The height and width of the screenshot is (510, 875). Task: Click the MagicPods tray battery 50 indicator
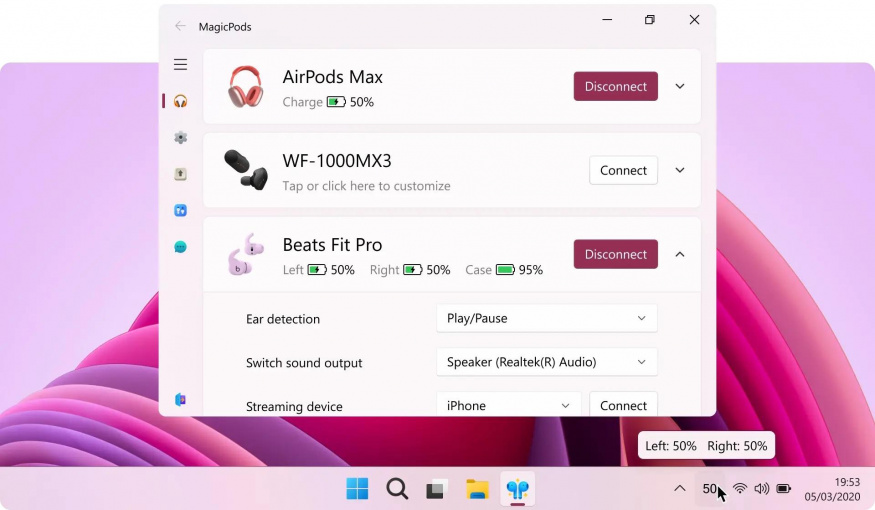709,489
